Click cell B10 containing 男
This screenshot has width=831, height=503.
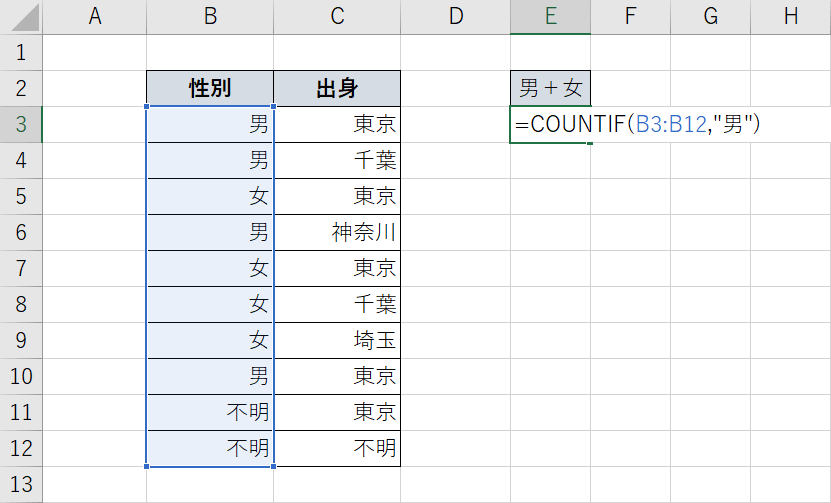210,377
